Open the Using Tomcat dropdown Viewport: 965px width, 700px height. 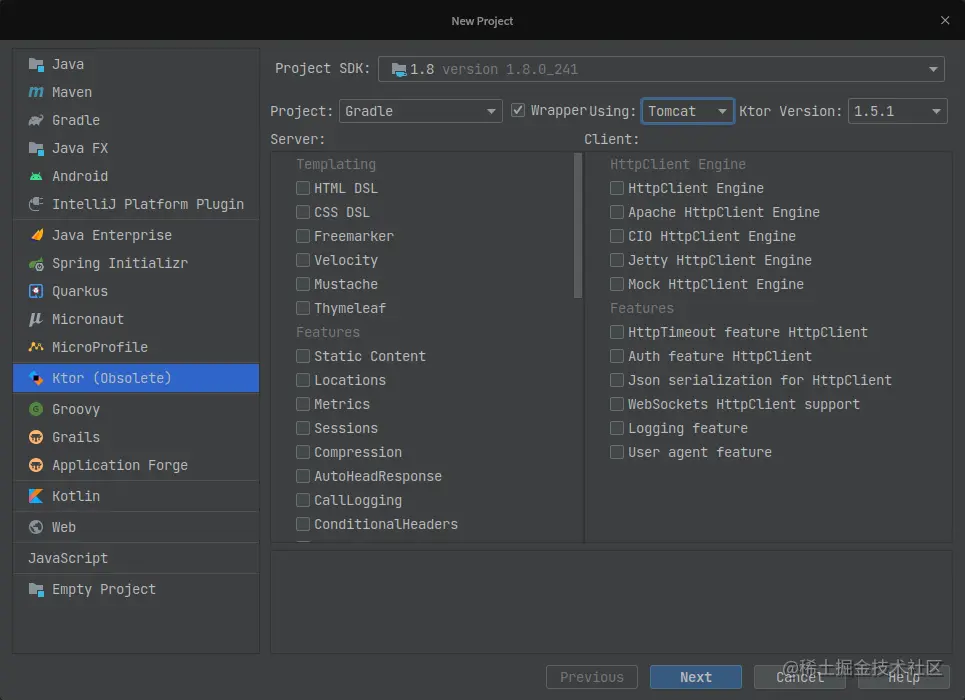pos(687,111)
